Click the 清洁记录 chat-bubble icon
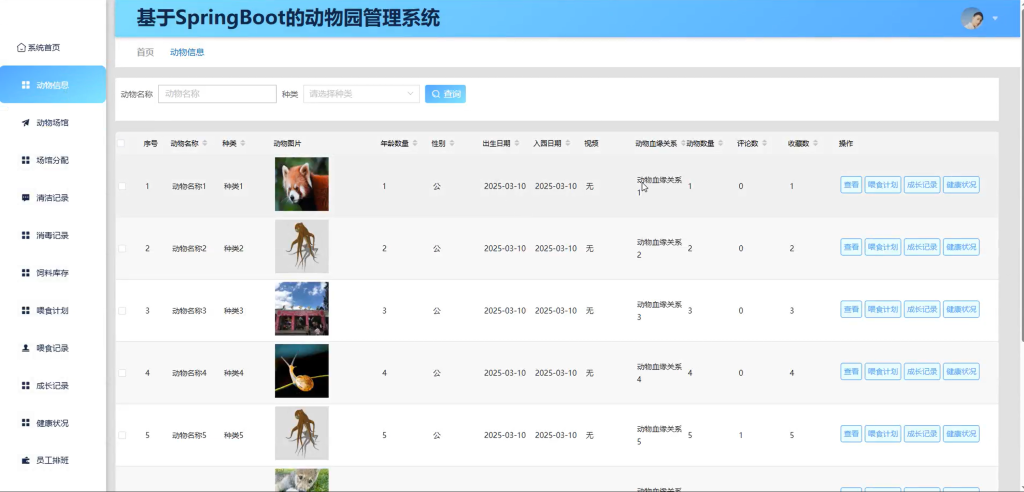Screen dimensions: 1024x492 pos(25,197)
